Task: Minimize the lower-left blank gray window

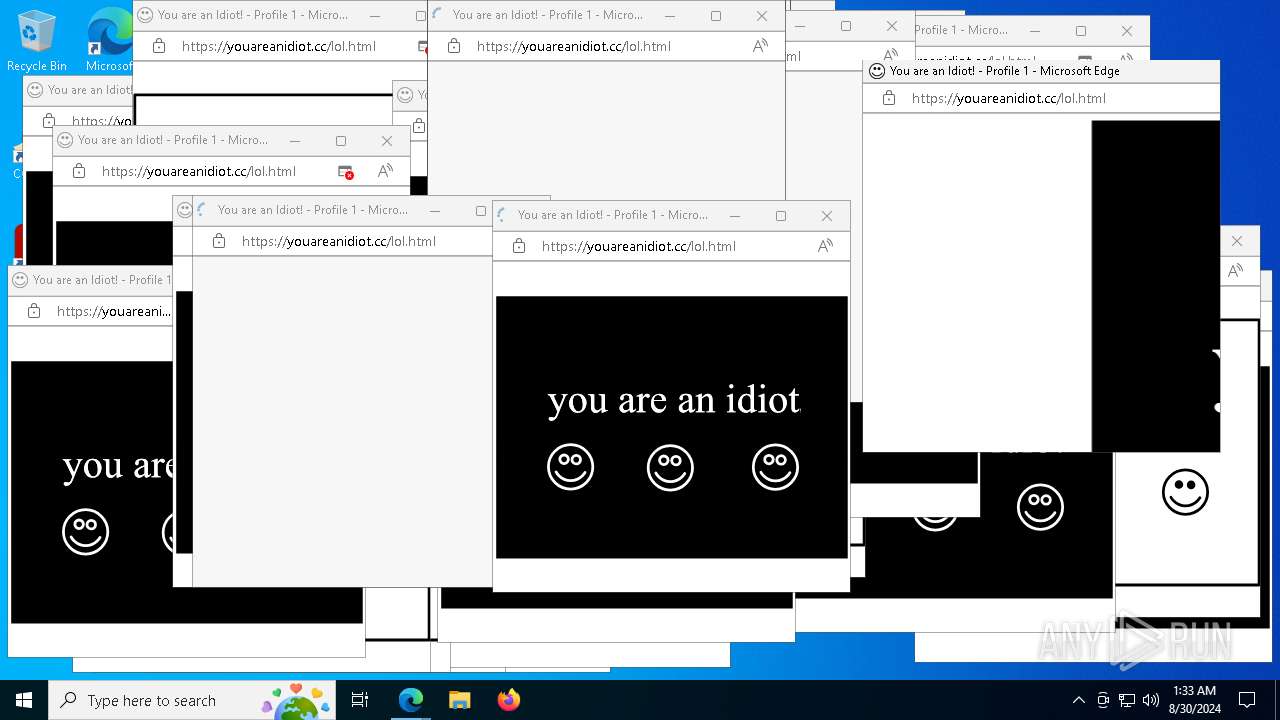Action: point(434,211)
